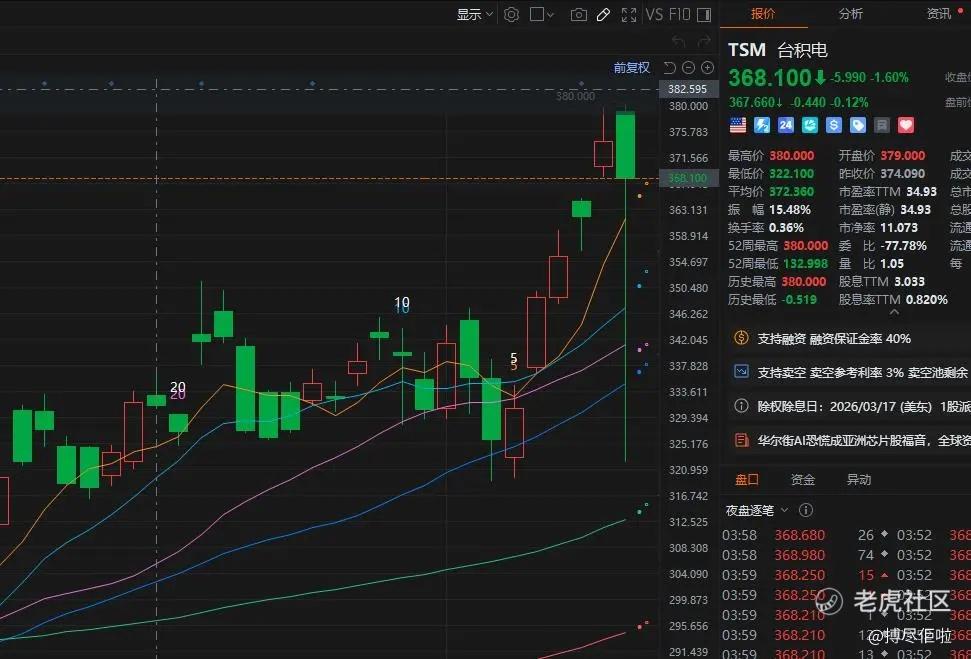Click the ex-dividend info icon

(x=741, y=406)
